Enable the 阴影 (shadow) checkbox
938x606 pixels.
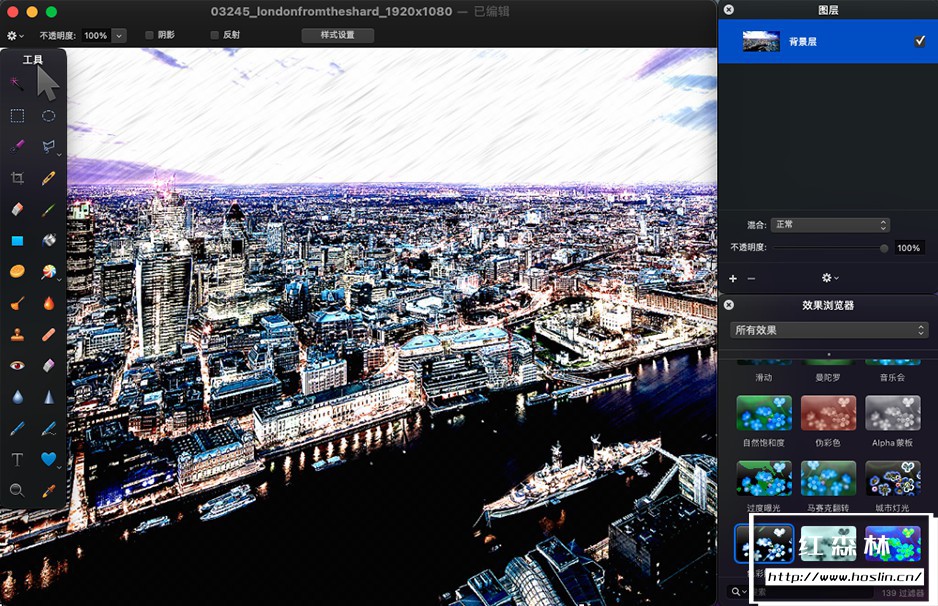[x=150, y=35]
